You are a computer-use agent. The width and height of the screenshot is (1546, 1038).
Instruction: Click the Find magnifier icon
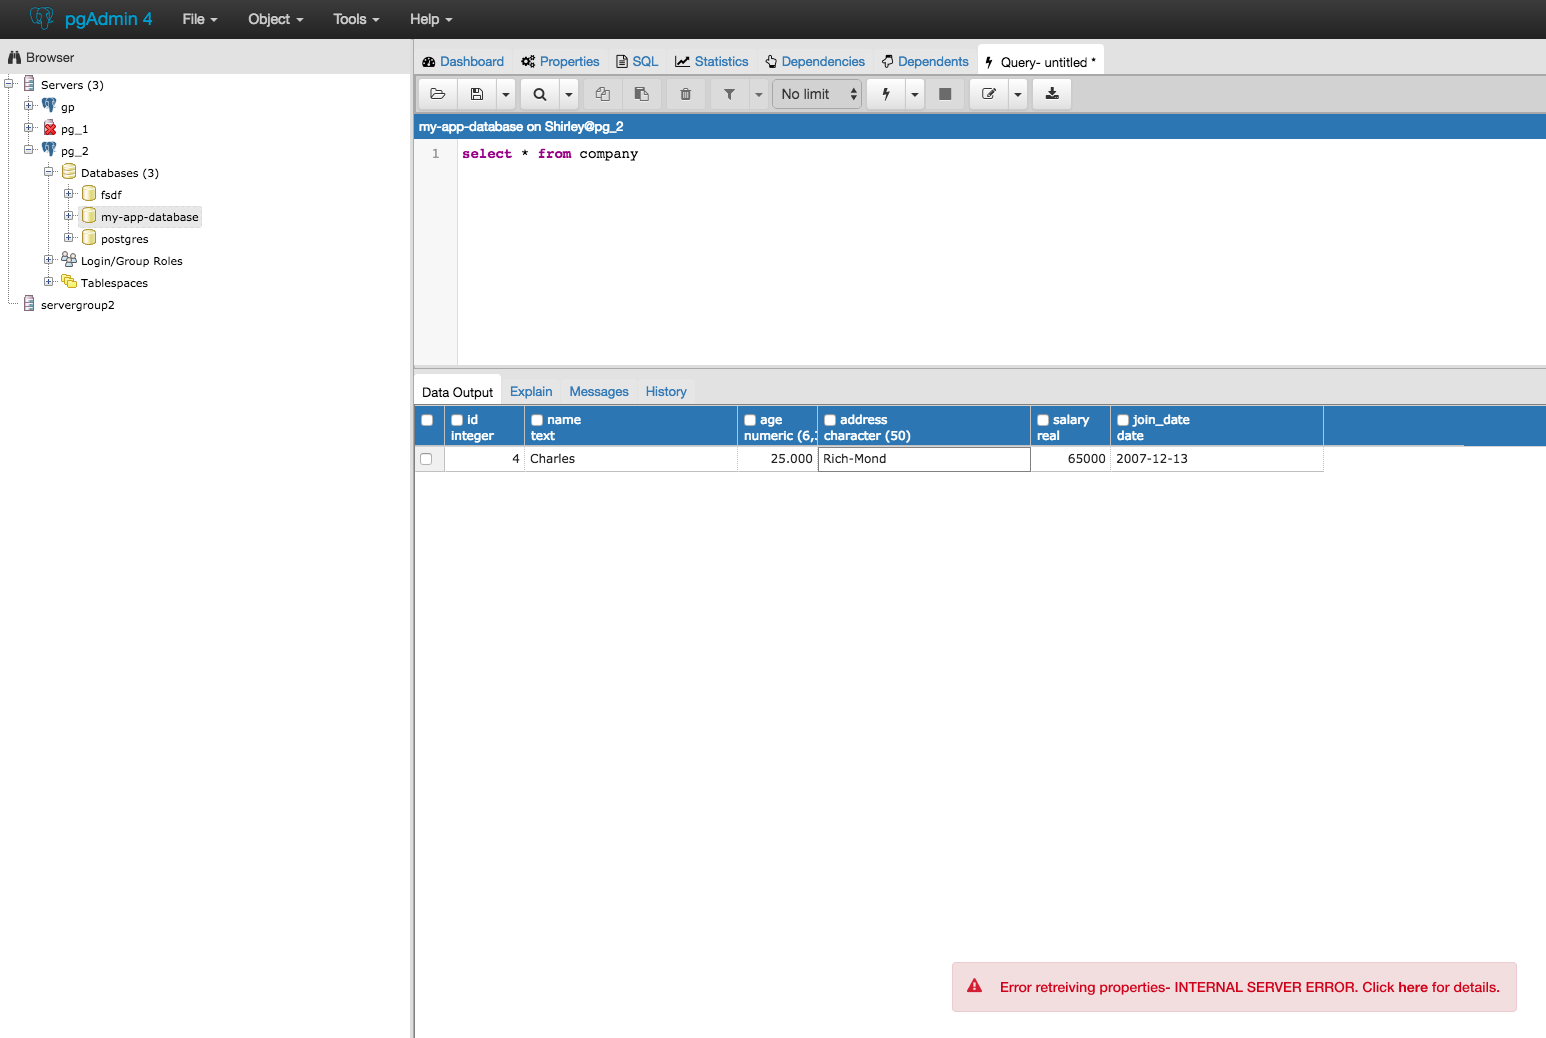pyautogui.click(x=540, y=94)
